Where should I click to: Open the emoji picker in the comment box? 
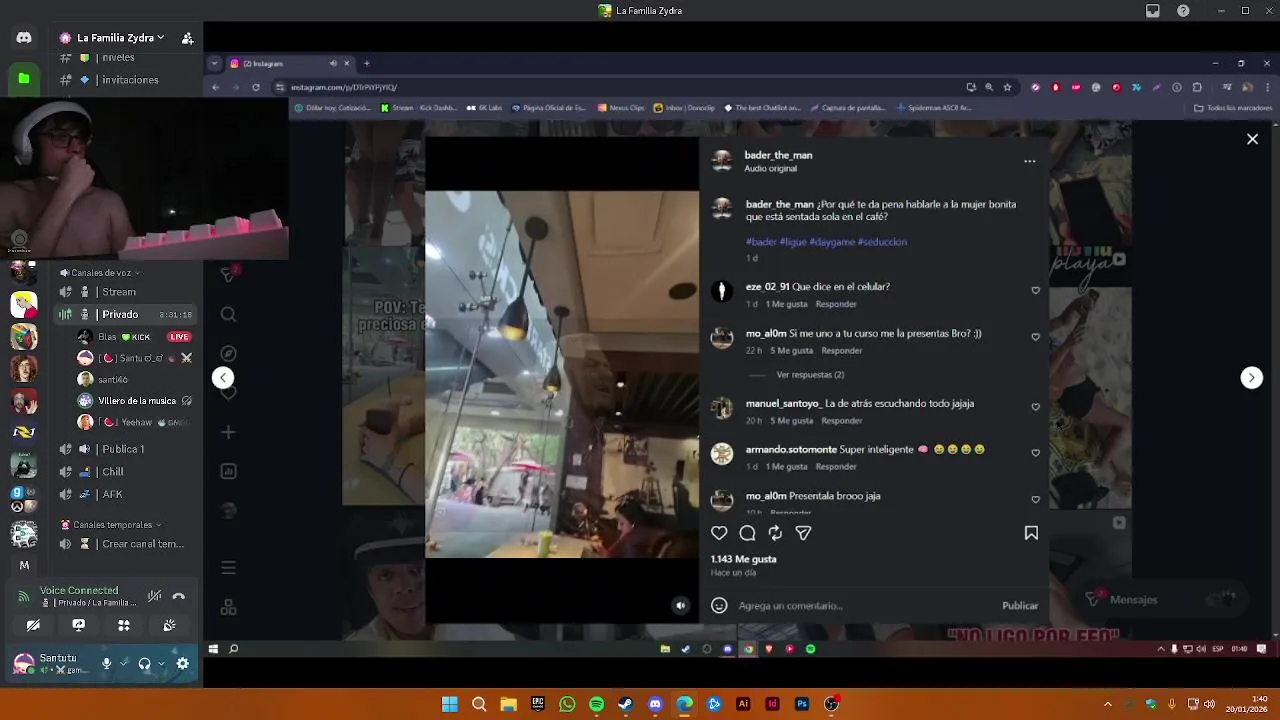pos(719,605)
